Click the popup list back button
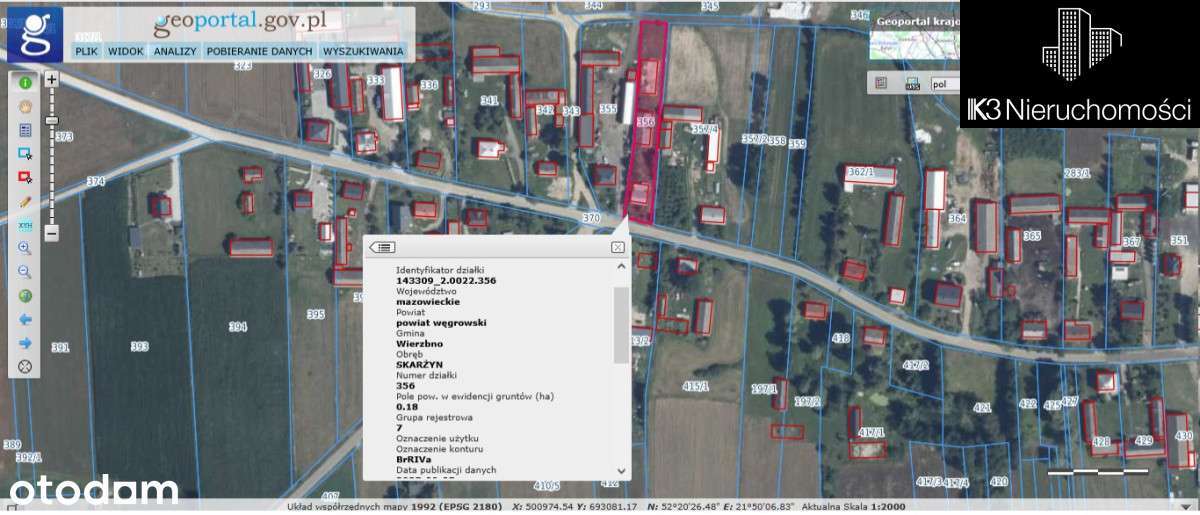This screenshot has height=515, width=1200. 384,247
